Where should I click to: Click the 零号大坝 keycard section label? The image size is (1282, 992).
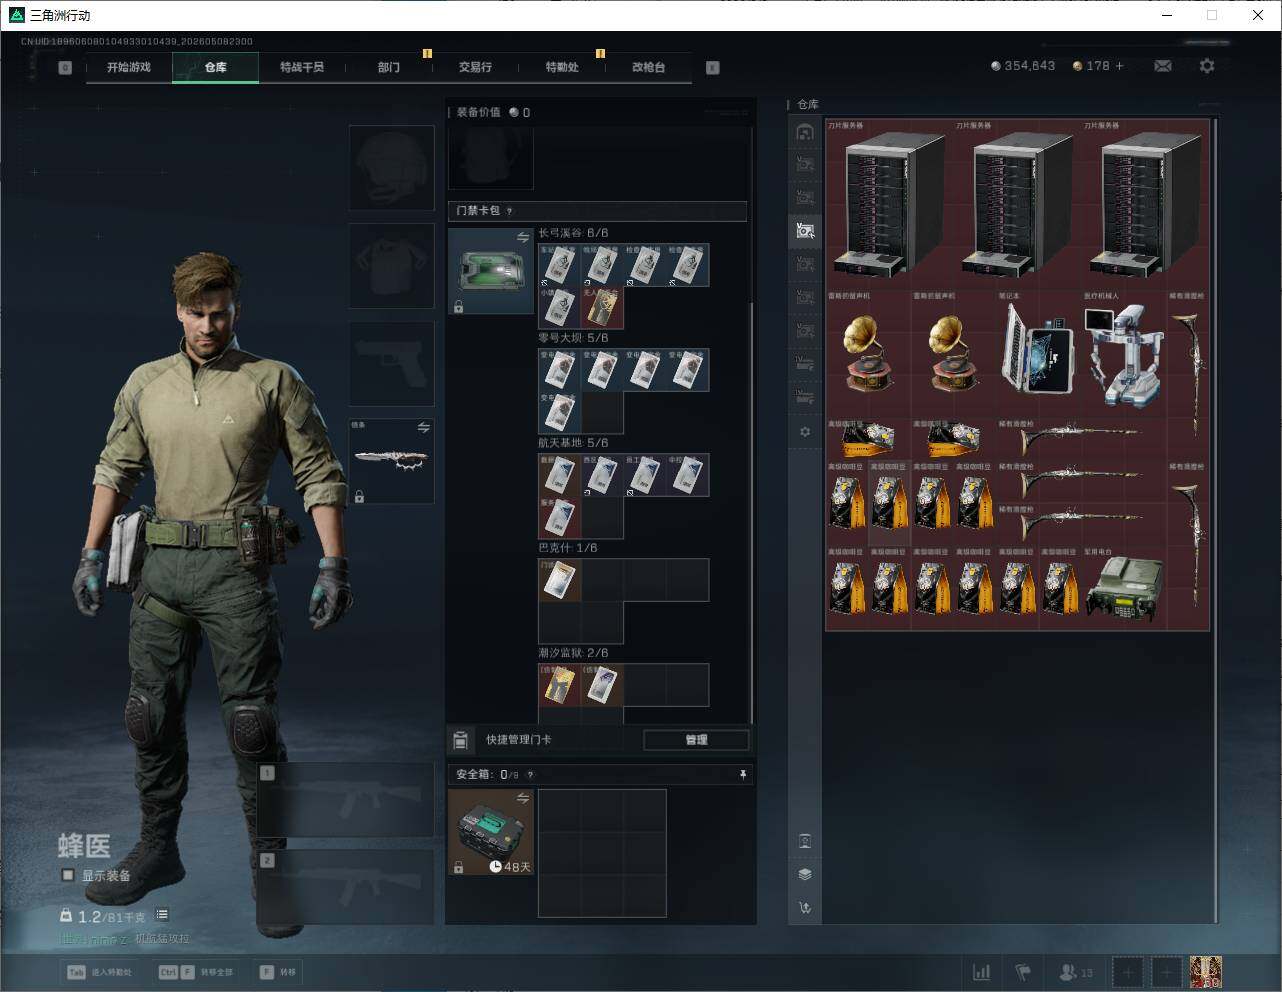coord(573,338)
